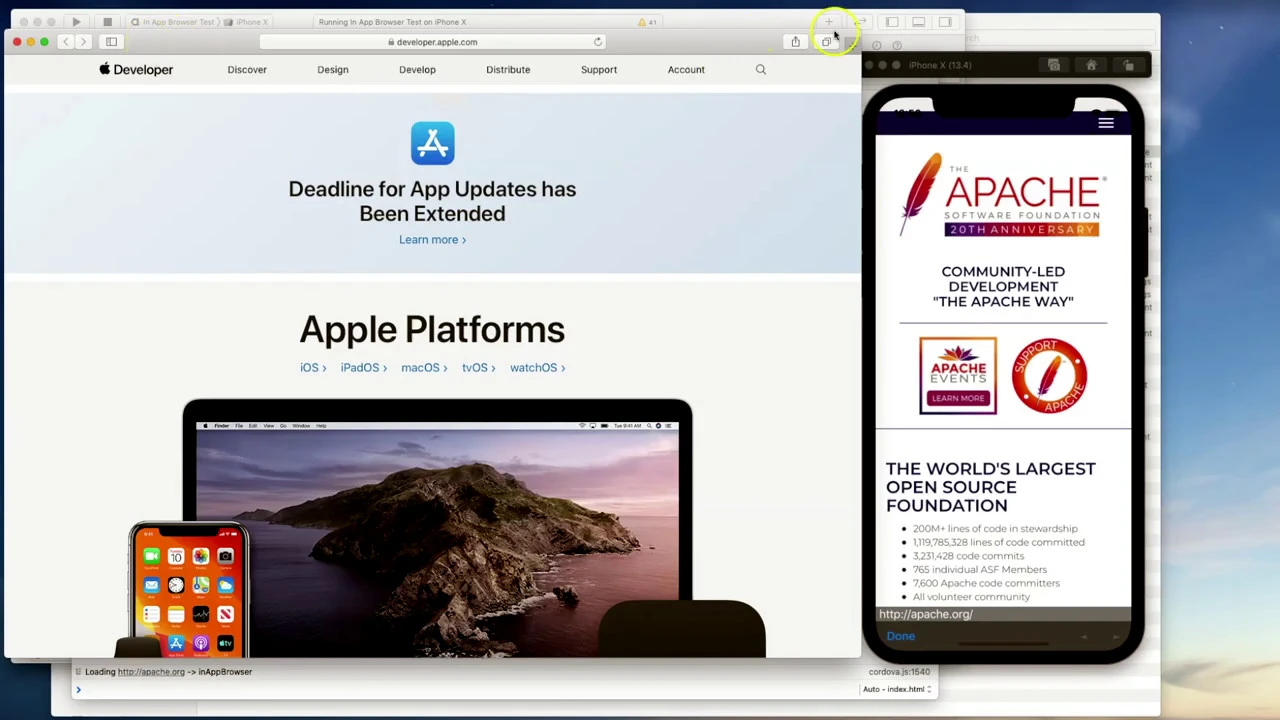The width and height of the screenshot is (1280, 720).
Task: Open Safari's Share button
Action: coord(795,42)
